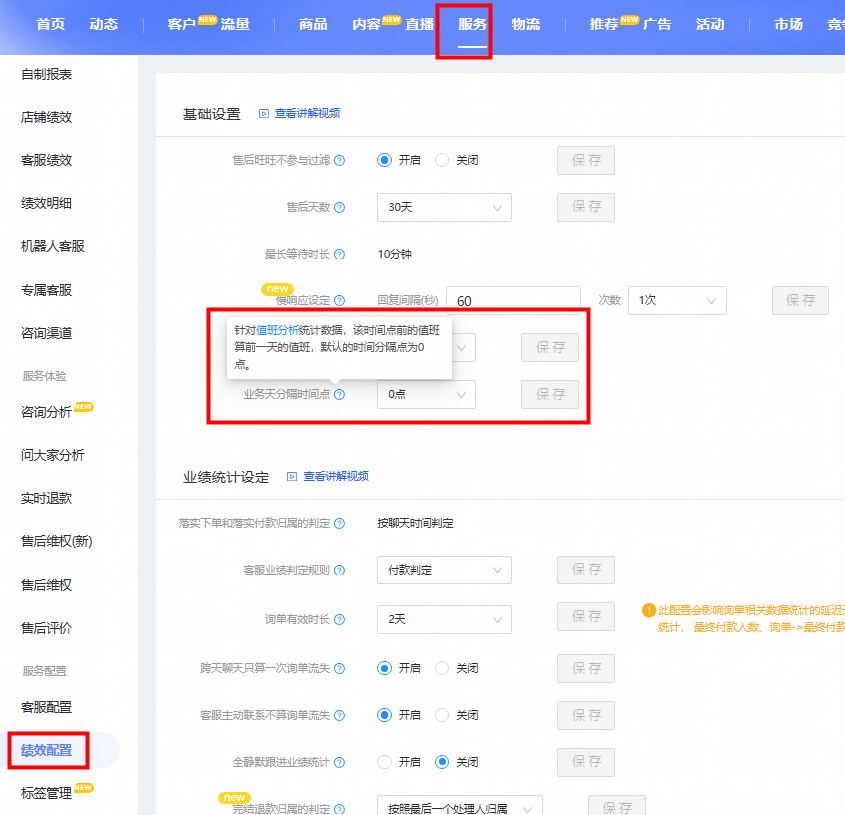845x815 pixels.
Task: Open the 售后天数 30天 dropdown
Action: 444,208
